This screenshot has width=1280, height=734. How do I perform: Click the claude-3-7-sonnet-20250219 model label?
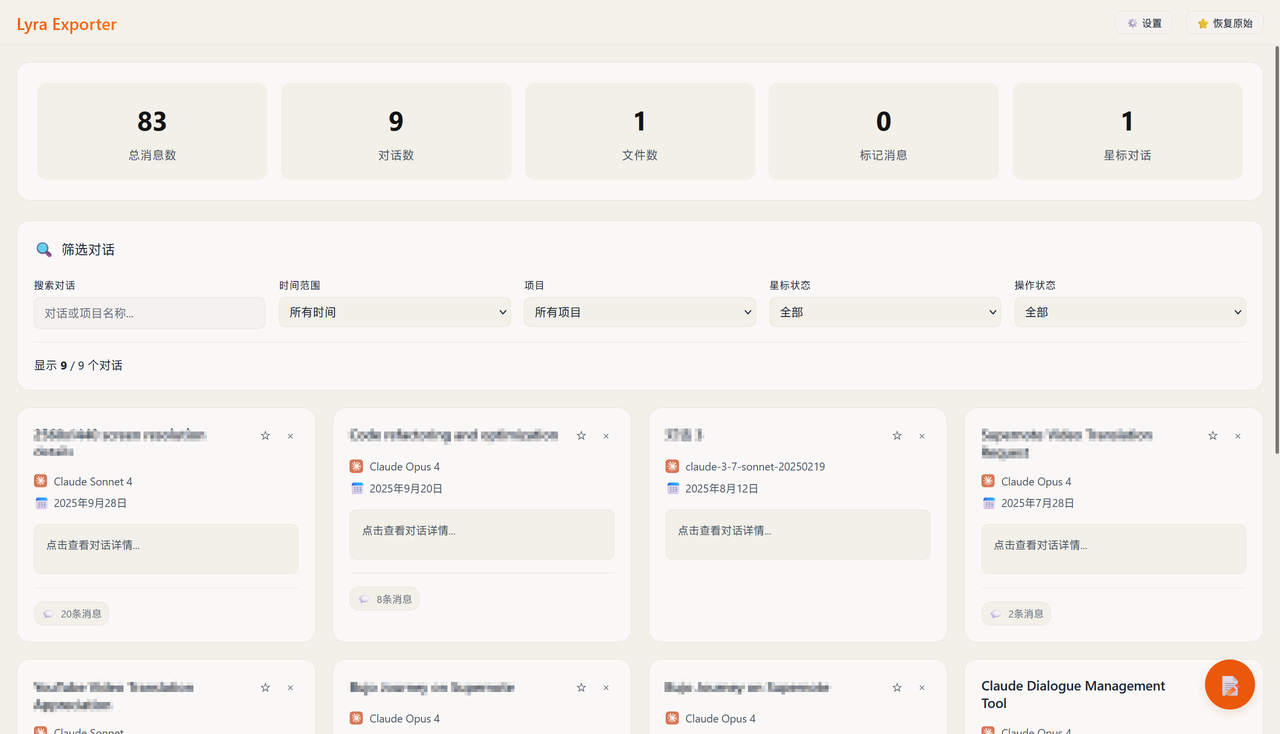click(x=755, y=466)
